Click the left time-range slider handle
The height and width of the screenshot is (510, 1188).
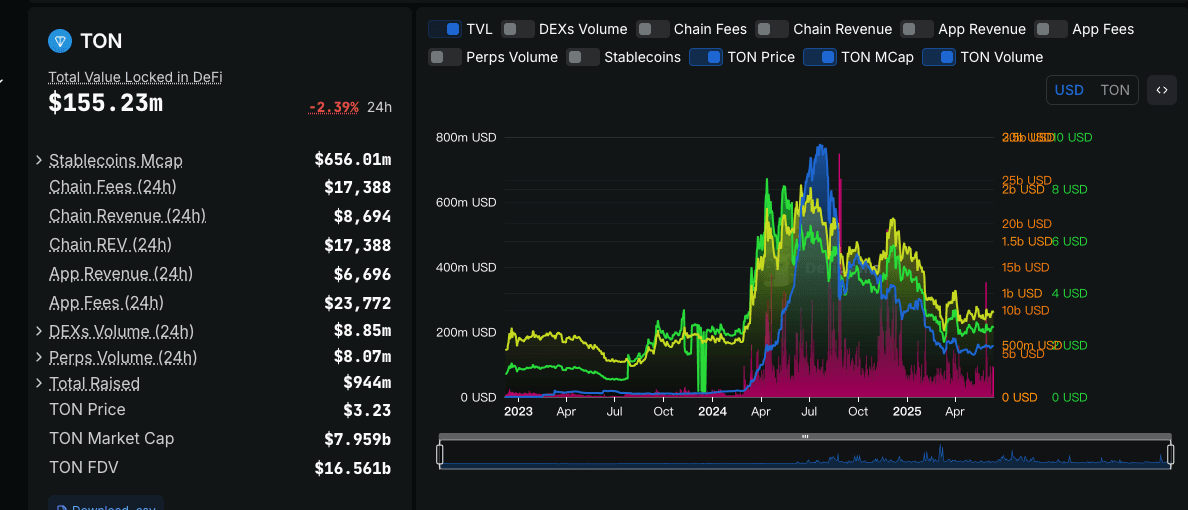click(439, 454)
